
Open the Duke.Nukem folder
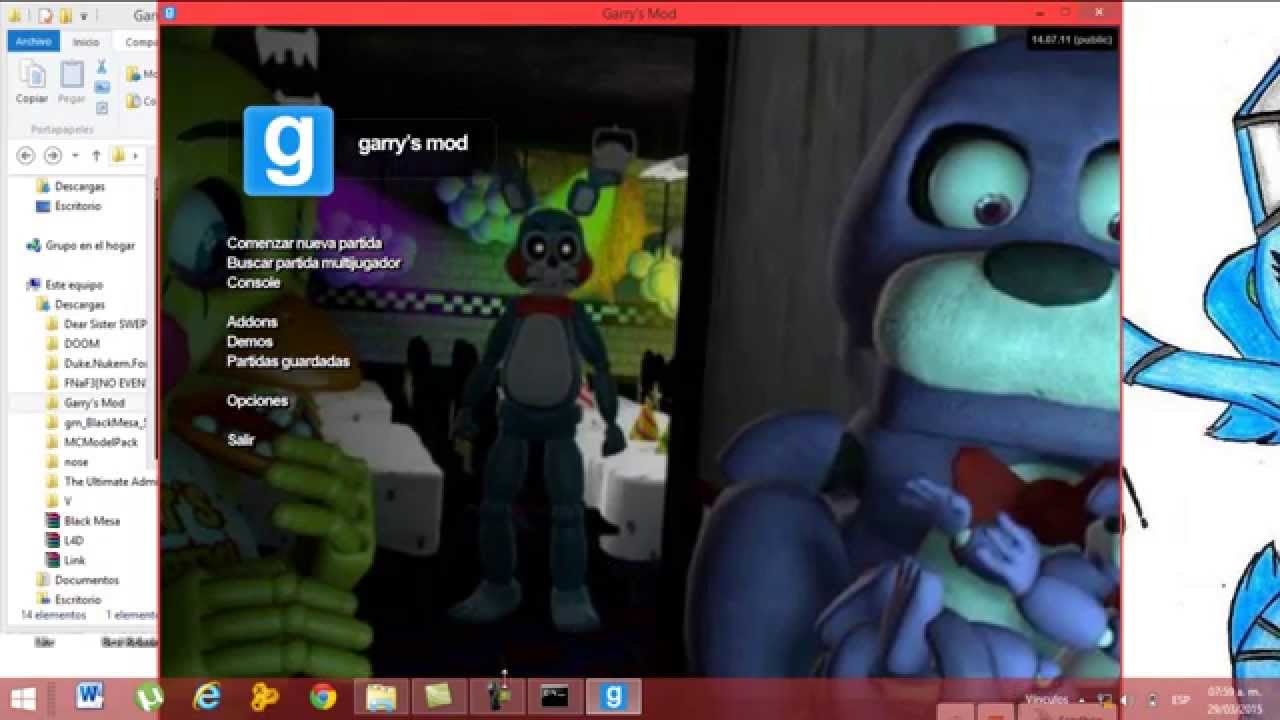click(97, 363)
